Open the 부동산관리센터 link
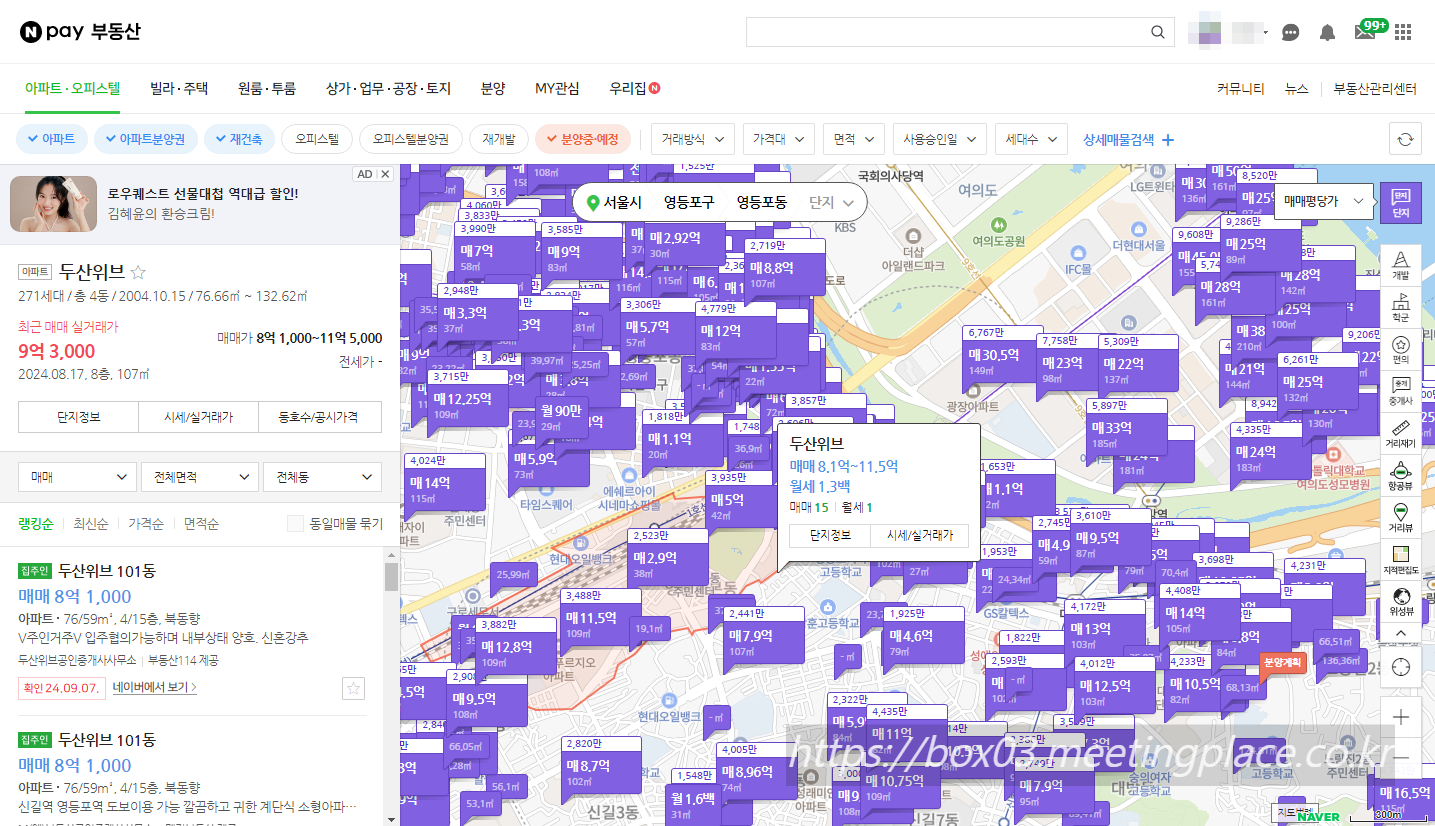This screenshot has height=826, width=1435. pos(1375,88)
